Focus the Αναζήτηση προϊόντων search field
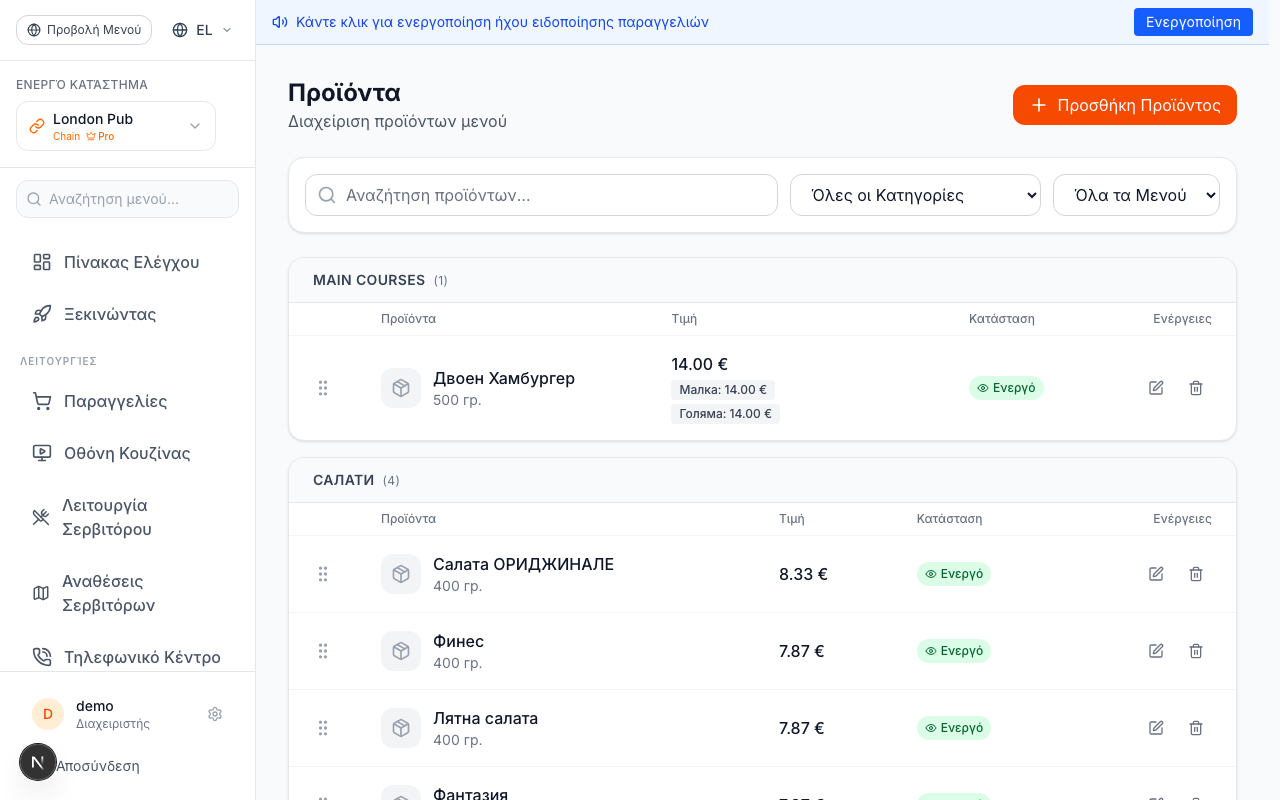 541,195
